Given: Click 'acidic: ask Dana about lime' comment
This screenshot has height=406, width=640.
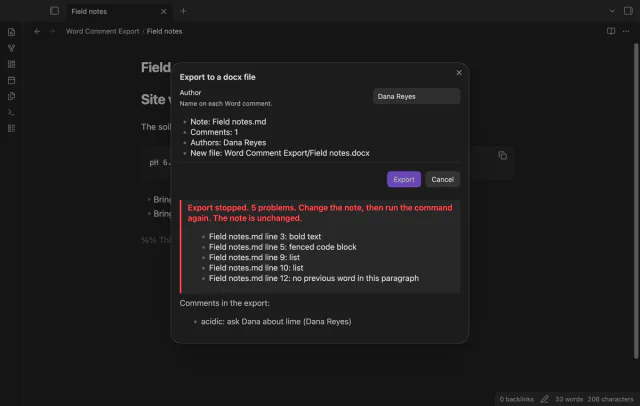Looking at the screenshot, I should (276, 322).
